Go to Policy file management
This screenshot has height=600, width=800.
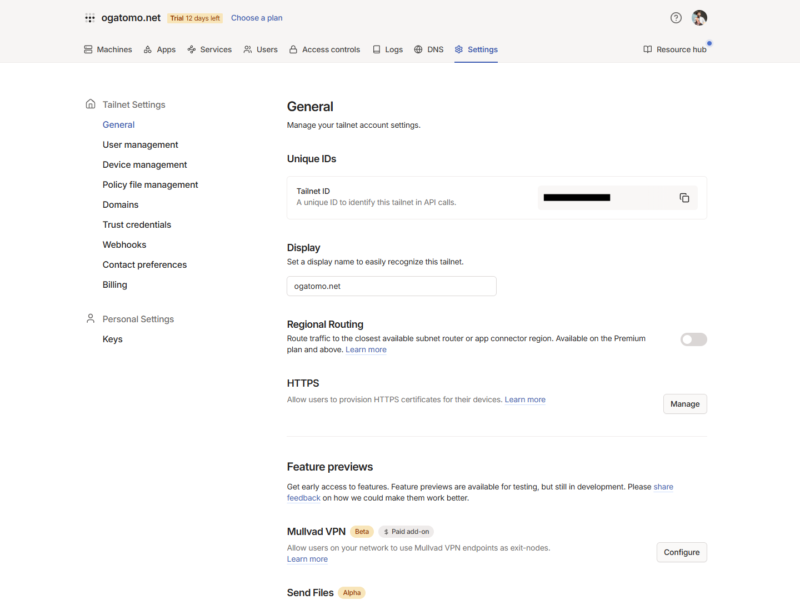point(150,185)
